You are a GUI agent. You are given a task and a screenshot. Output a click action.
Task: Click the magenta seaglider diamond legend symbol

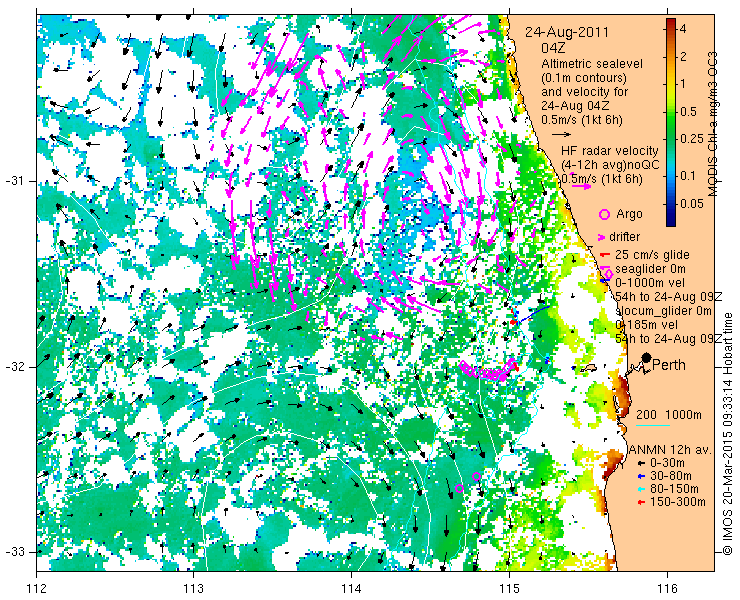[x=608, y=273]
